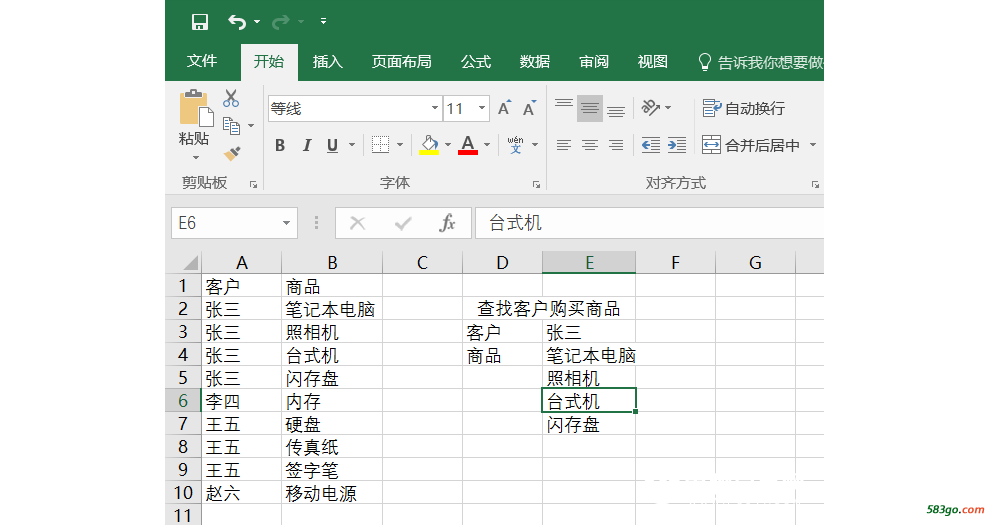The width and height of the screenshot is (990, 525).
Task: Click the Cut scissors icon
Action: click(x=231, y=98)
